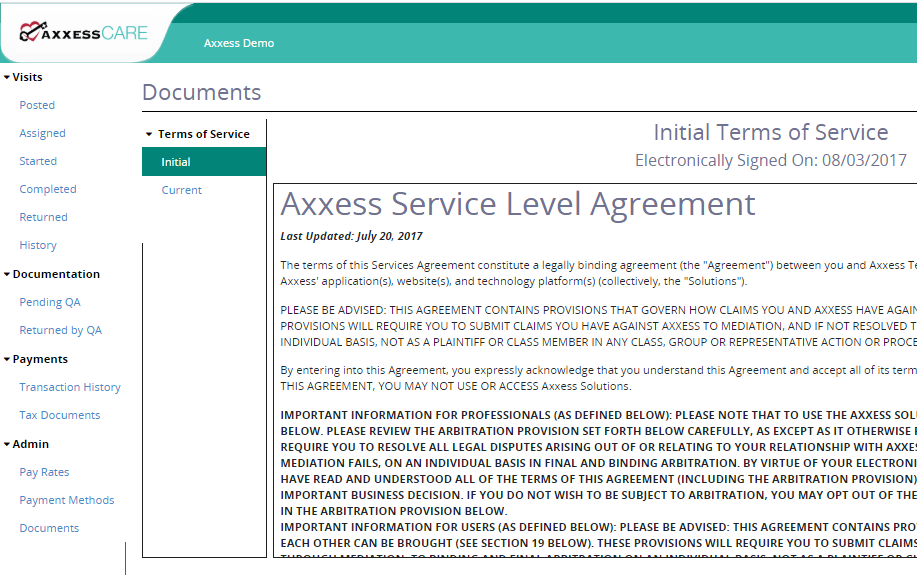Select the Initial terms tab

coord(204,162)
